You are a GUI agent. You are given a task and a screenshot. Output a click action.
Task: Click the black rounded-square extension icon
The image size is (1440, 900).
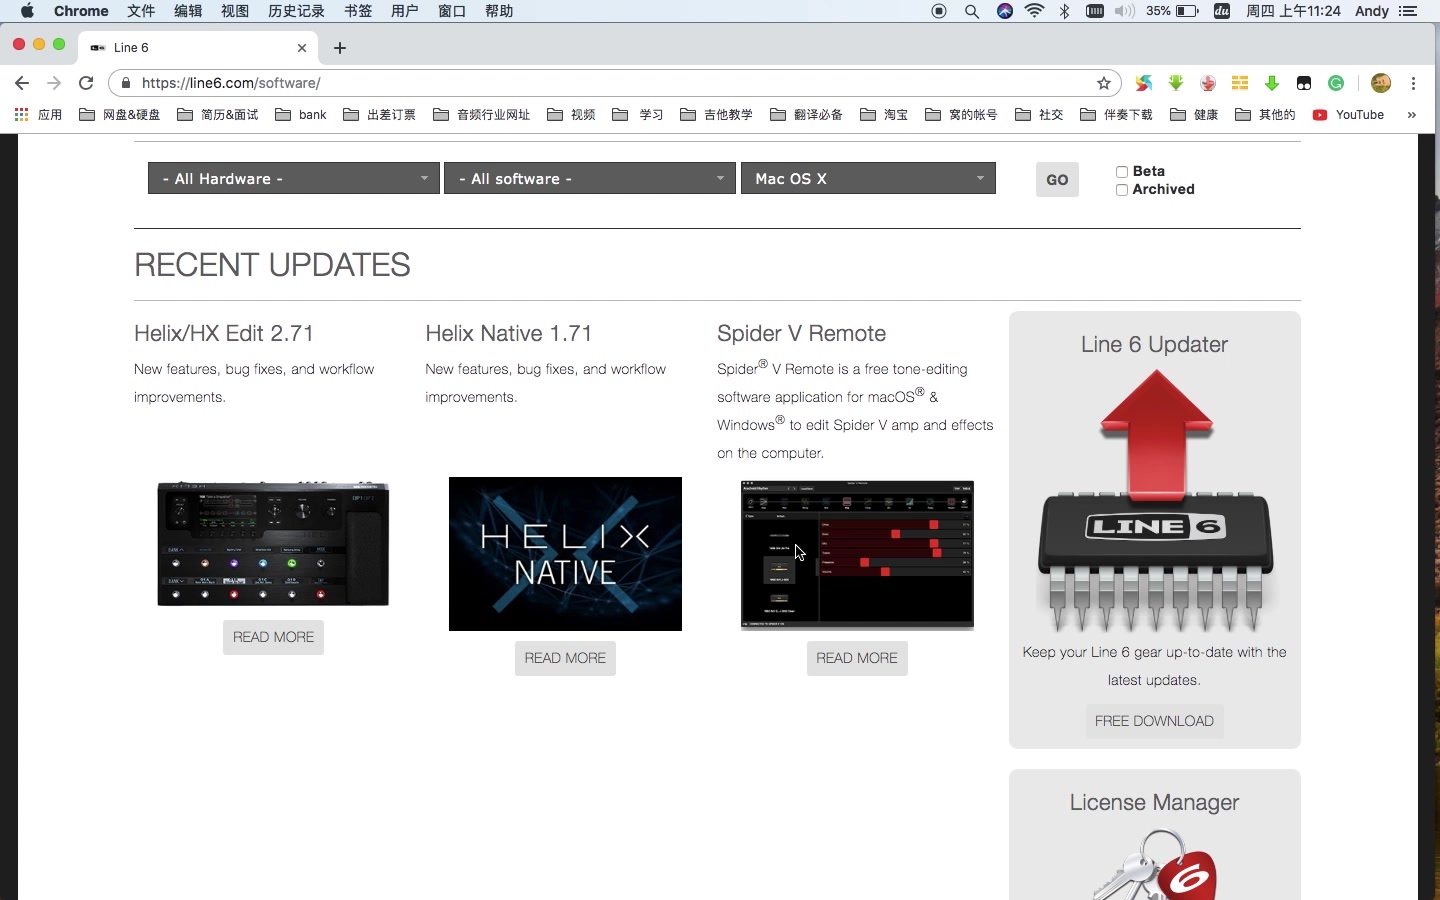click(x=1304, y=83)
